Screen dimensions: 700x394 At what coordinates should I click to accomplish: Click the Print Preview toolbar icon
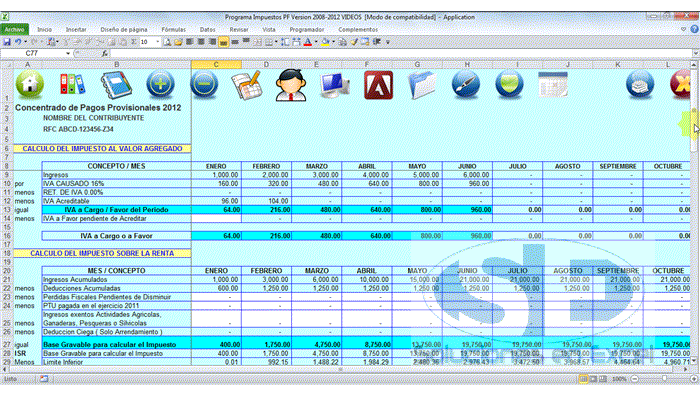click(x=167, y=42)
